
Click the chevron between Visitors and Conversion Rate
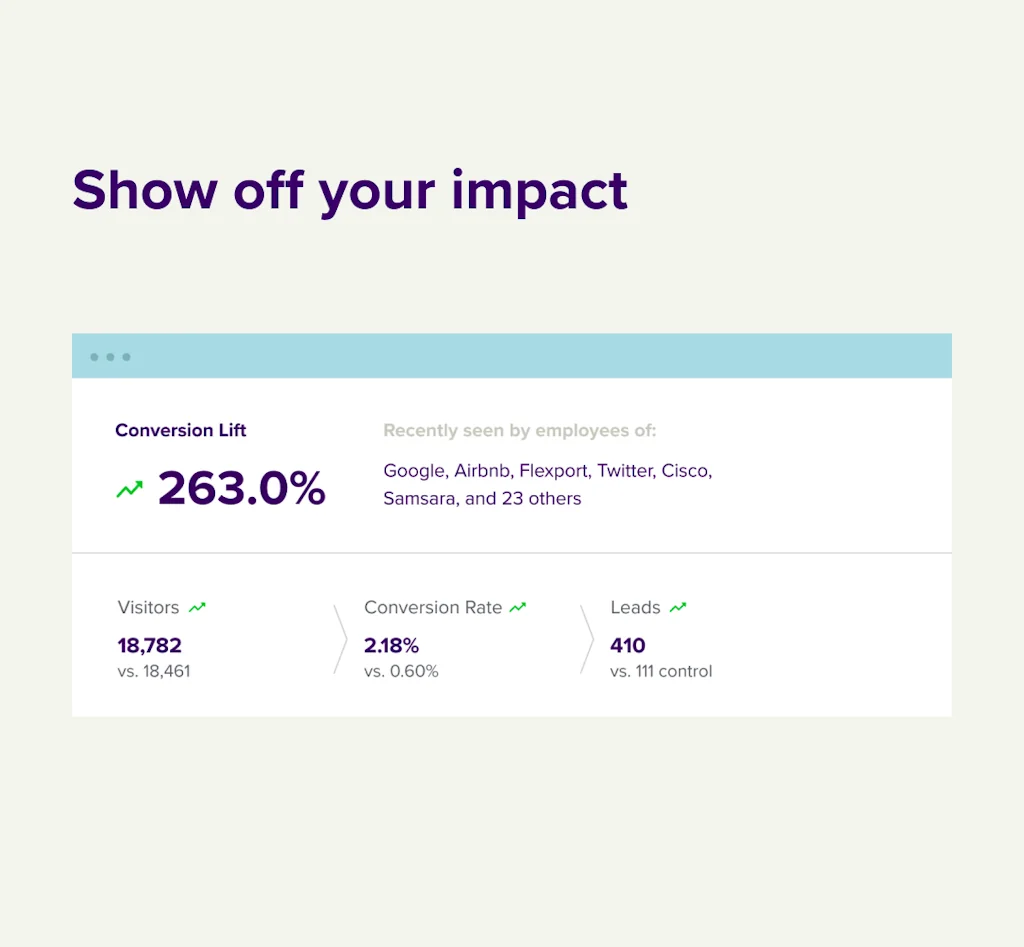[x=340, y=639]
